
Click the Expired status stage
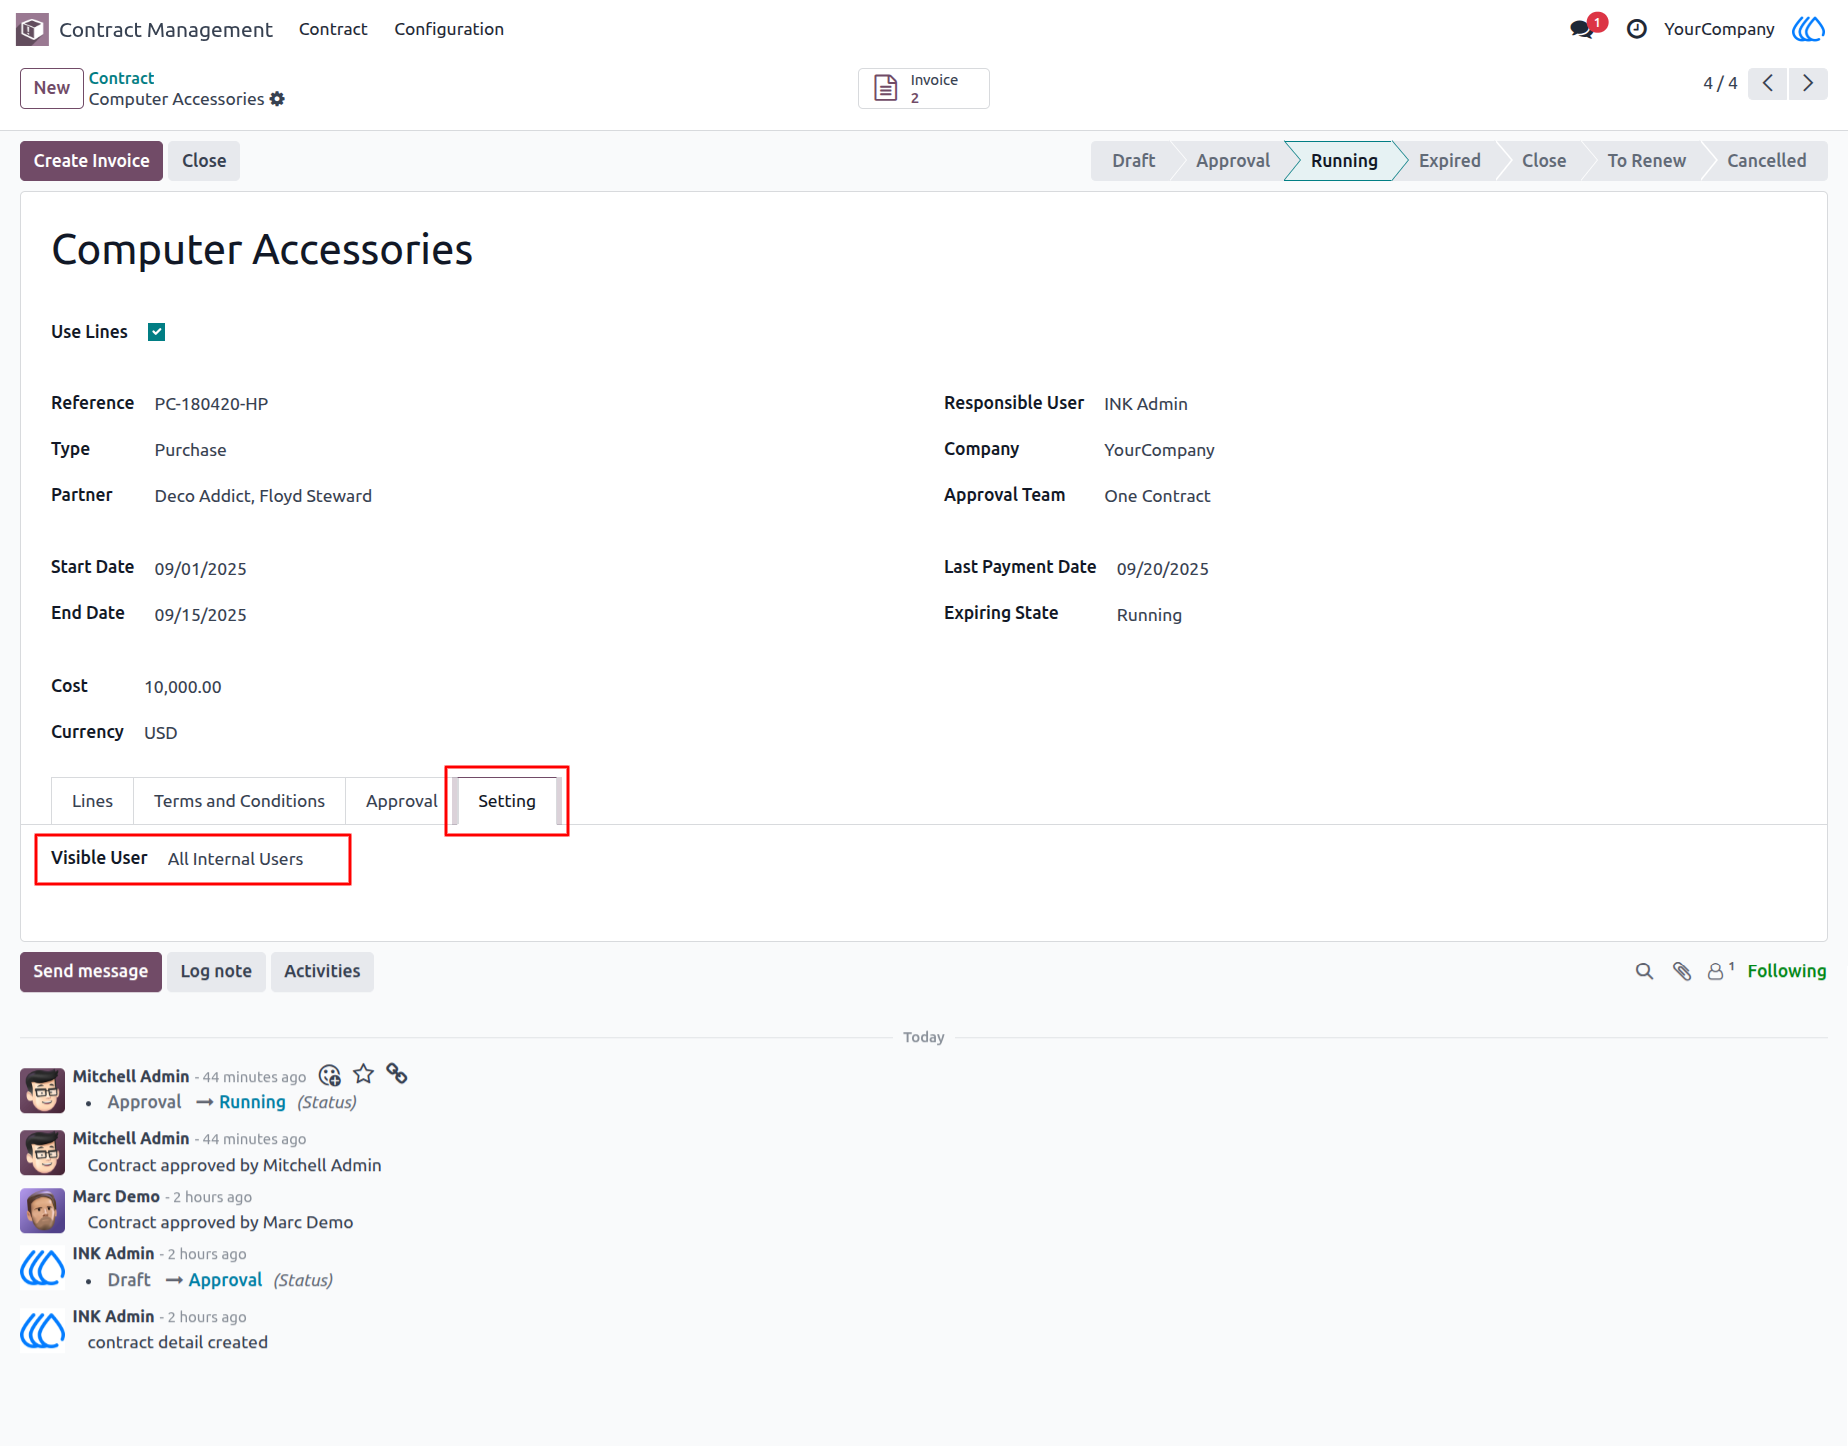click(1449, 161)
